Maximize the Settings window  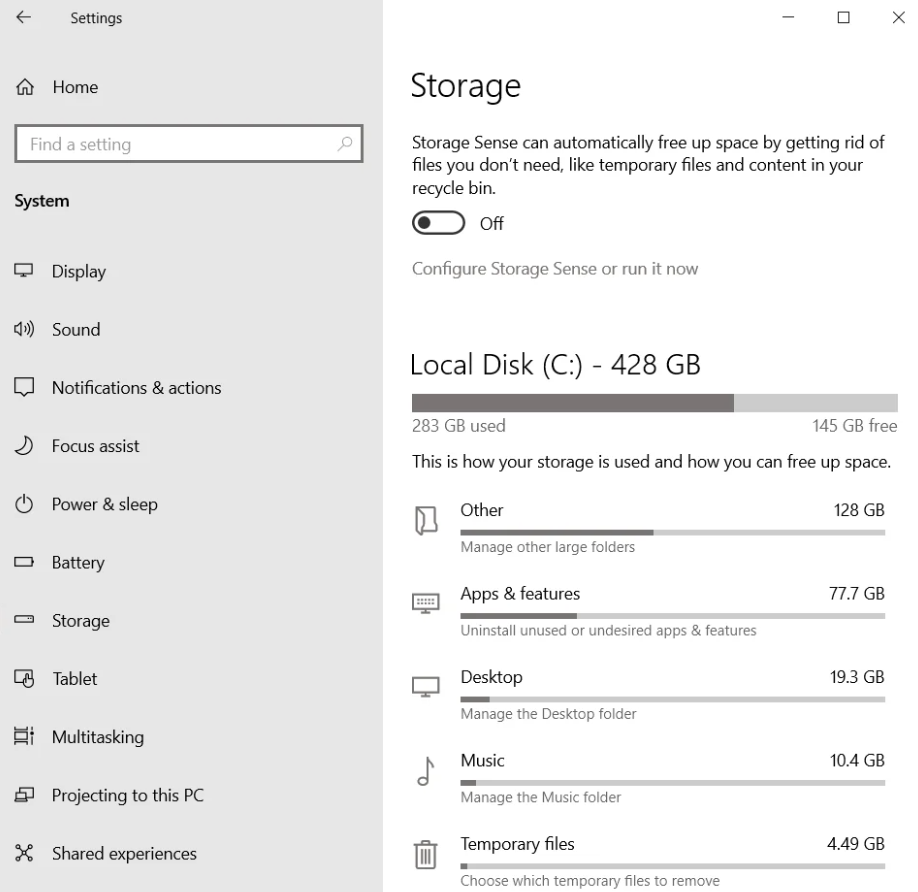point(843,18)
